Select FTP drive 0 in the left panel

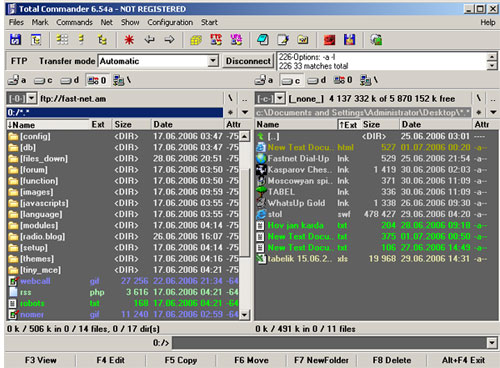pyautogui.click(x=97, y=80)
